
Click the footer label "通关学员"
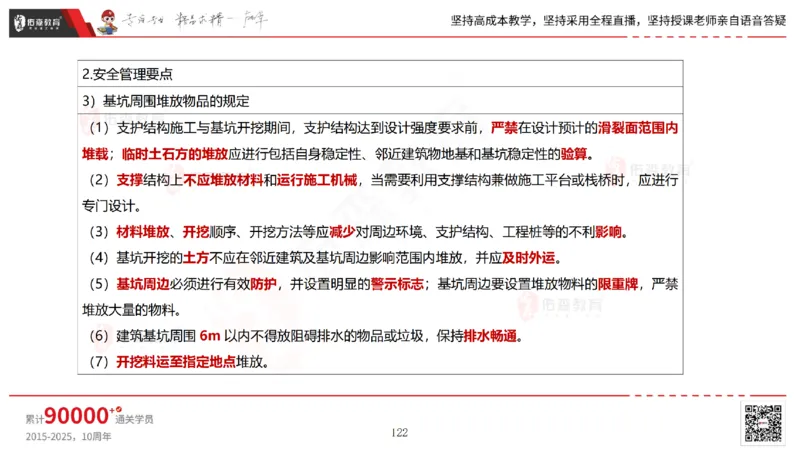134,419
